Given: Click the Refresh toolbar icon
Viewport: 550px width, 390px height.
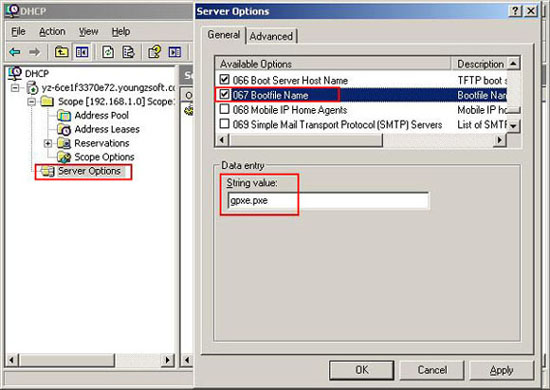Looking at the screenshot, I should click(x=108, y=52).
